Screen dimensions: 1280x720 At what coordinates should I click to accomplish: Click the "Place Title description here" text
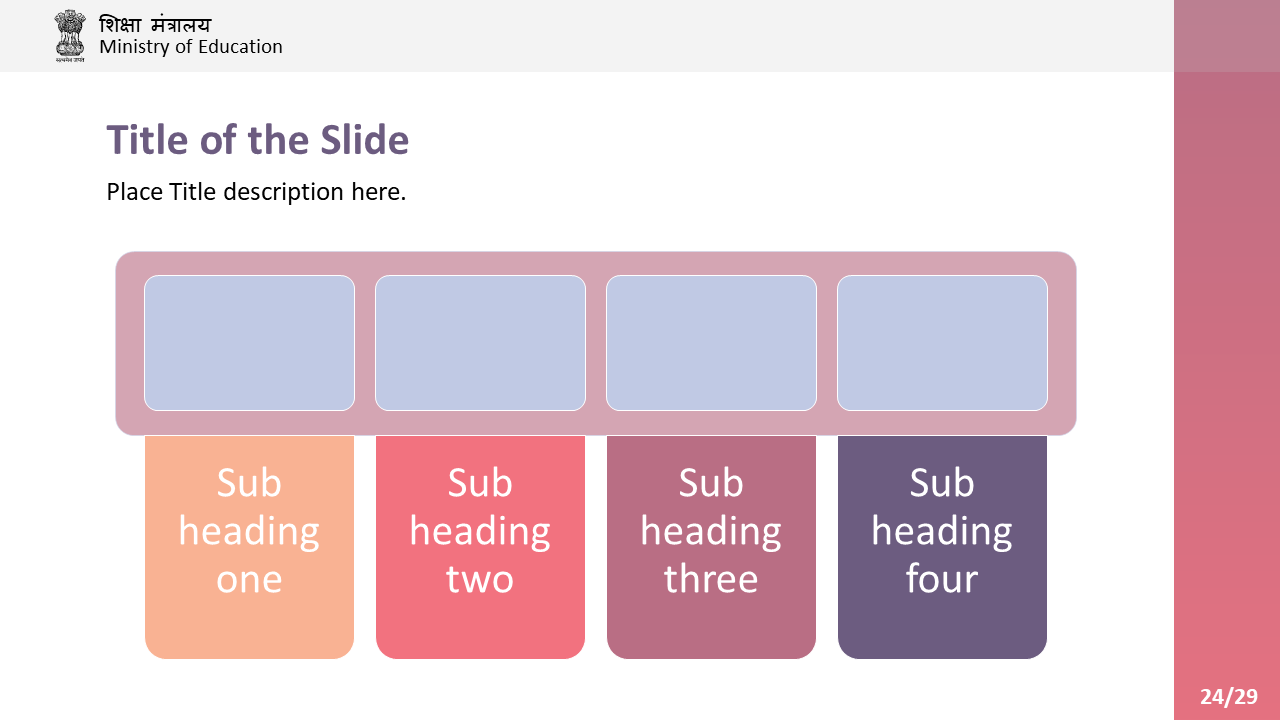[256, 191]
